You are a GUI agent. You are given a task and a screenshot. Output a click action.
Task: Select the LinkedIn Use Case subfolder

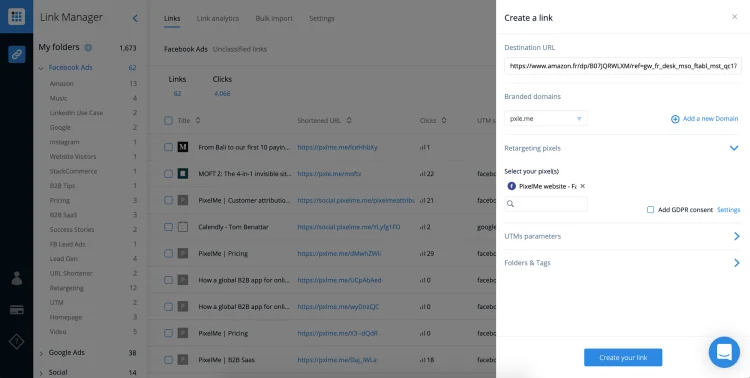click(76, 113)
